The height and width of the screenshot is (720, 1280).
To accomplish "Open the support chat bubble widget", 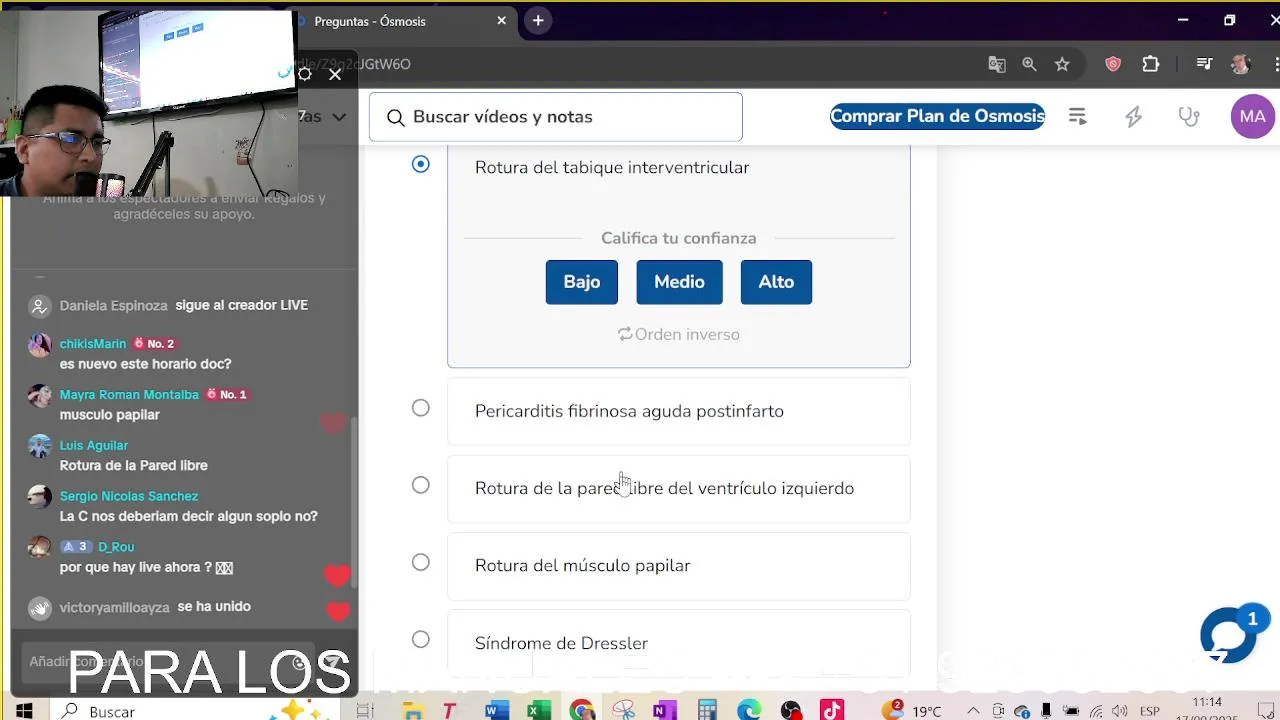I will pyautogui.click(x=1228, y=634).
